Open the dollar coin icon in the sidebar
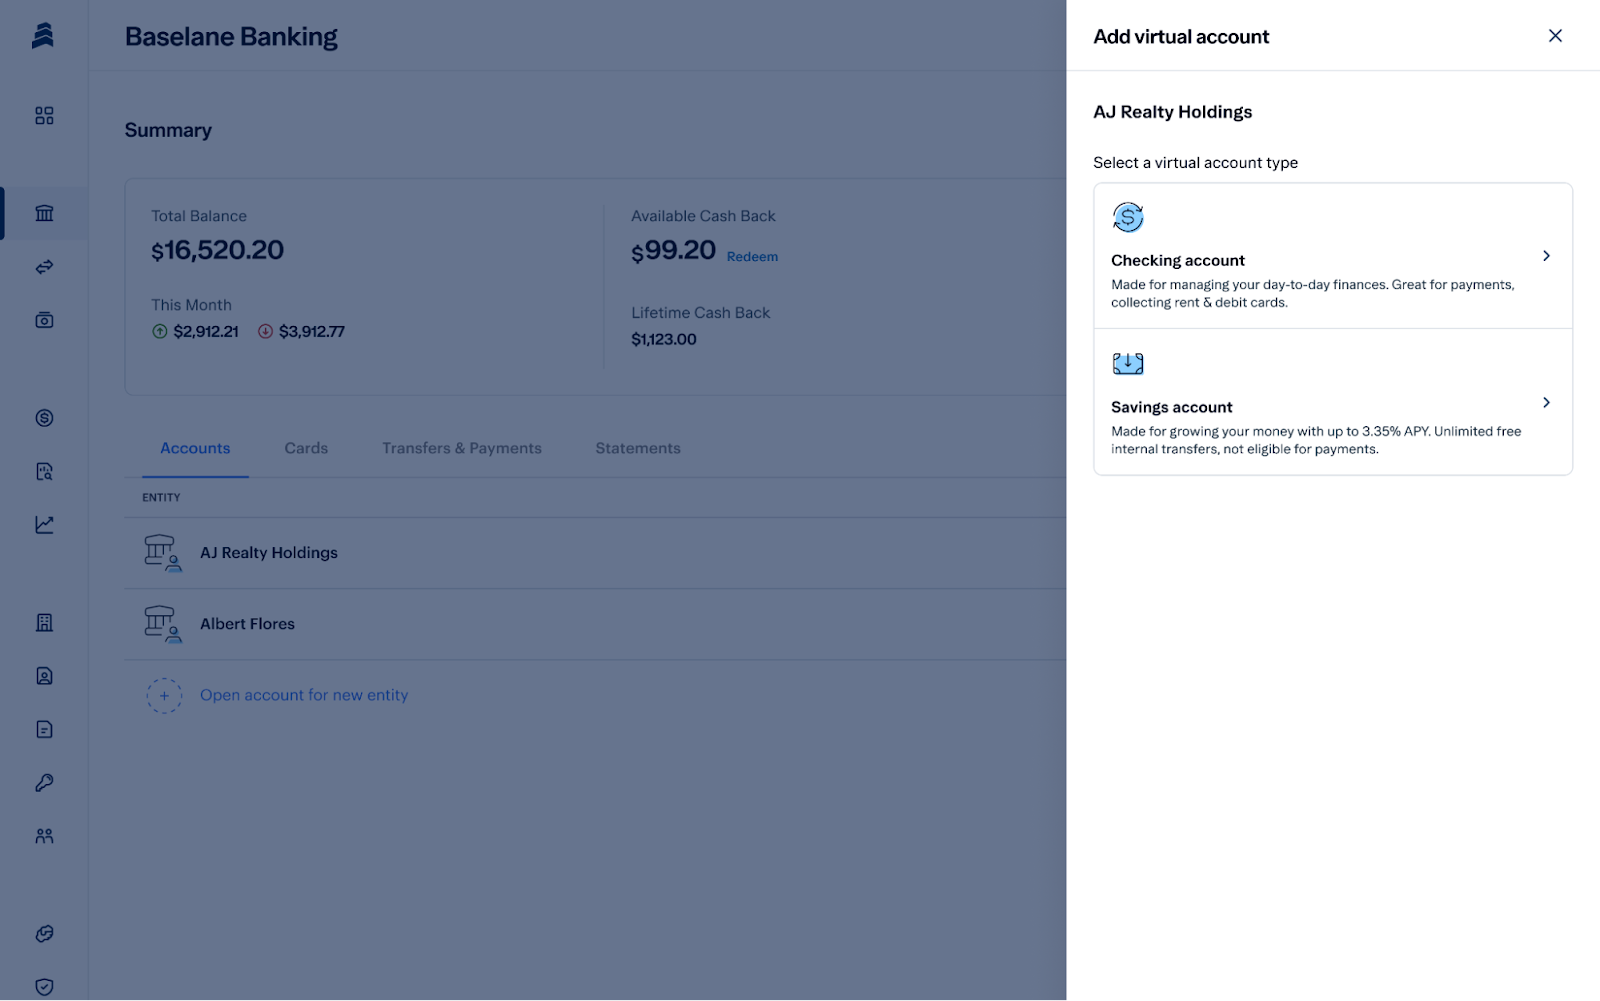This screenshot has width=1600, height=1001. pyautogui.click(x=44, y=418)
